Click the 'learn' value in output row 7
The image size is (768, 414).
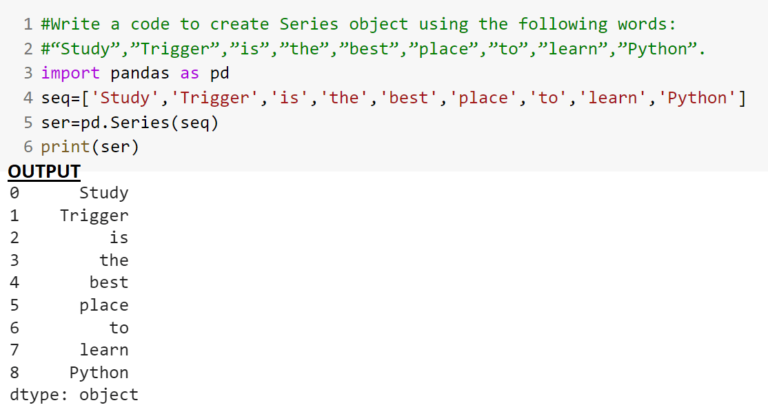point(104,350)
